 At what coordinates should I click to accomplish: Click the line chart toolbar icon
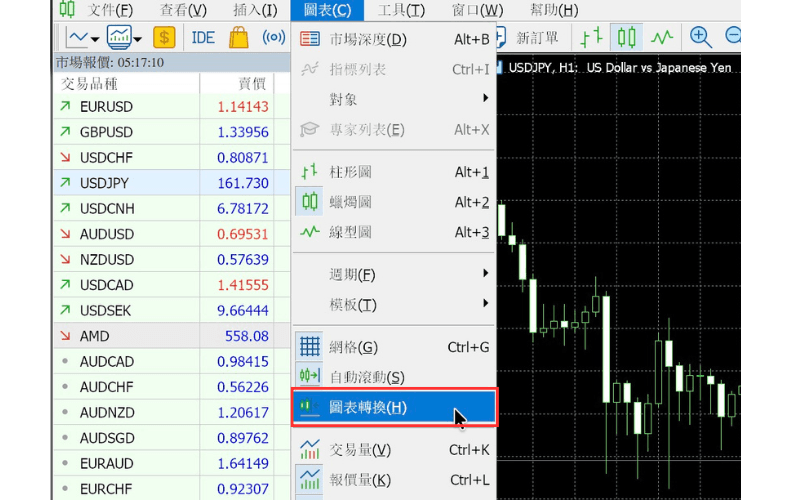click(x=78, y=37)
